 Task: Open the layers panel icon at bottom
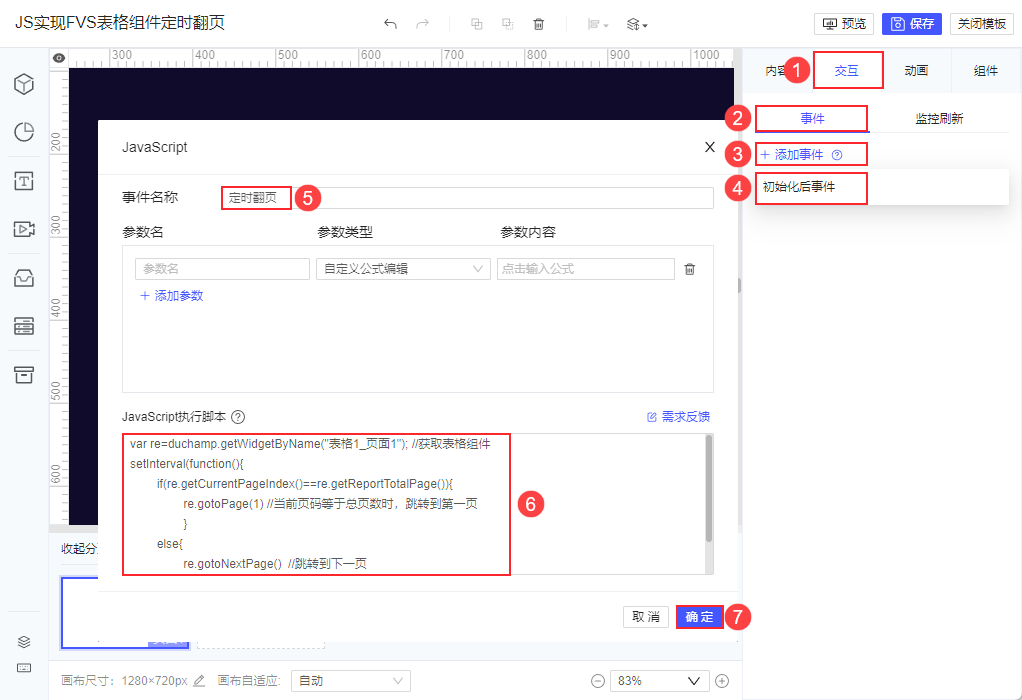point(24,642)
